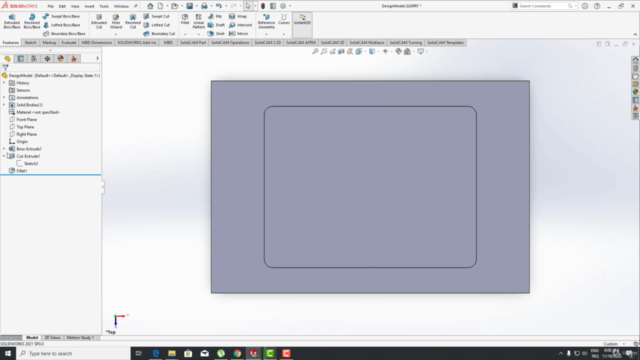Click Zoom to Fit in view toolbar
The width and height of the screenshot is (640, 360).
pos(315,51)
